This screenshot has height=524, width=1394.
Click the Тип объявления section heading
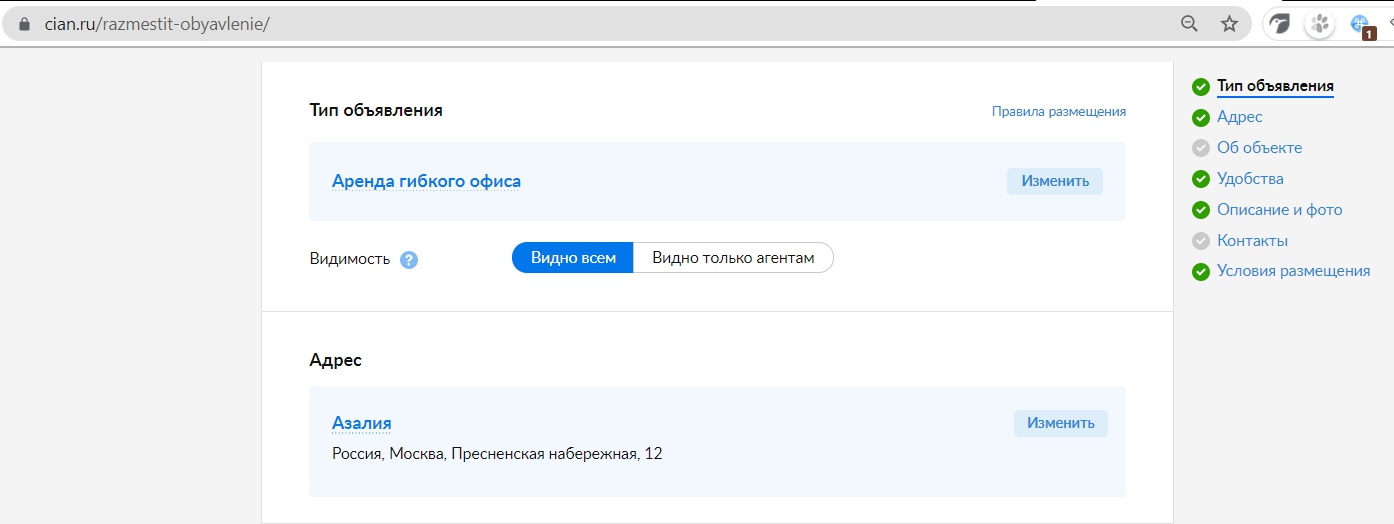(x=376, y=110)
